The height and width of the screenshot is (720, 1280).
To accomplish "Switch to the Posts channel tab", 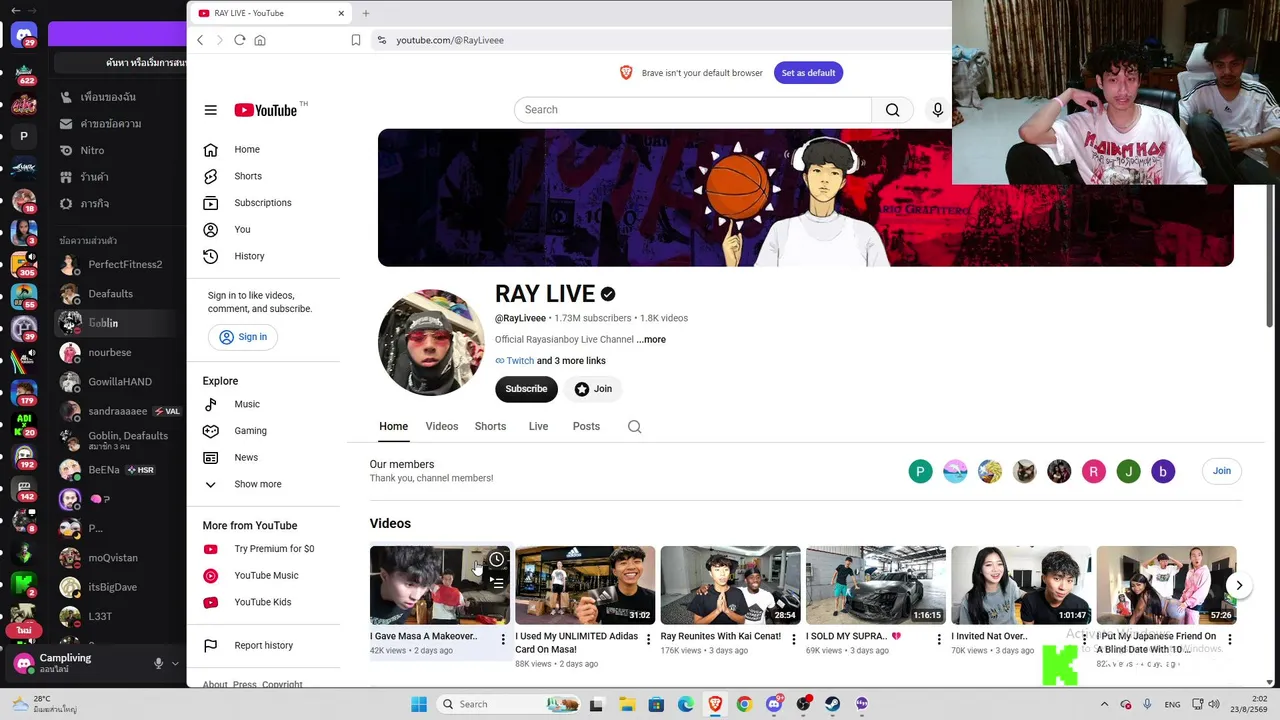I will 586,427.
